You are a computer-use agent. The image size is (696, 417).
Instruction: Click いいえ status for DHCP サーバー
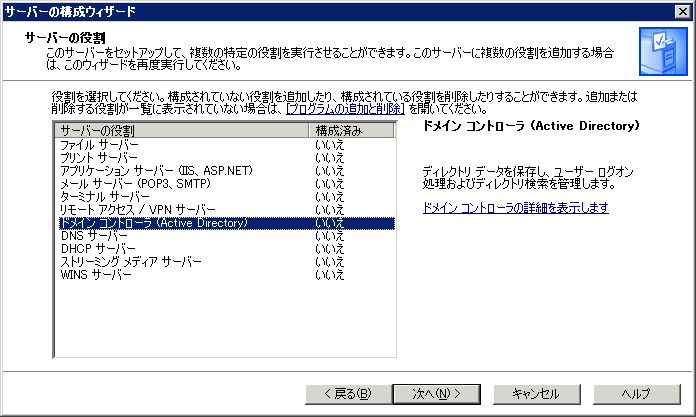click(329, 249)
